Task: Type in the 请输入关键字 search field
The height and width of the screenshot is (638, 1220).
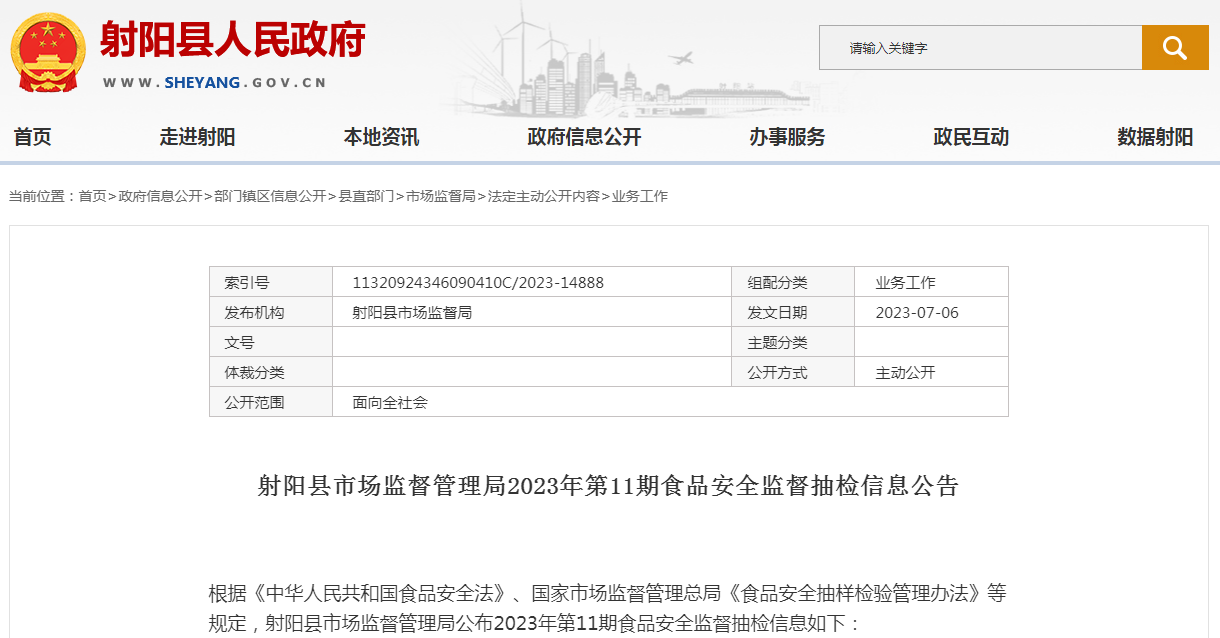Action: coord(980,48)
